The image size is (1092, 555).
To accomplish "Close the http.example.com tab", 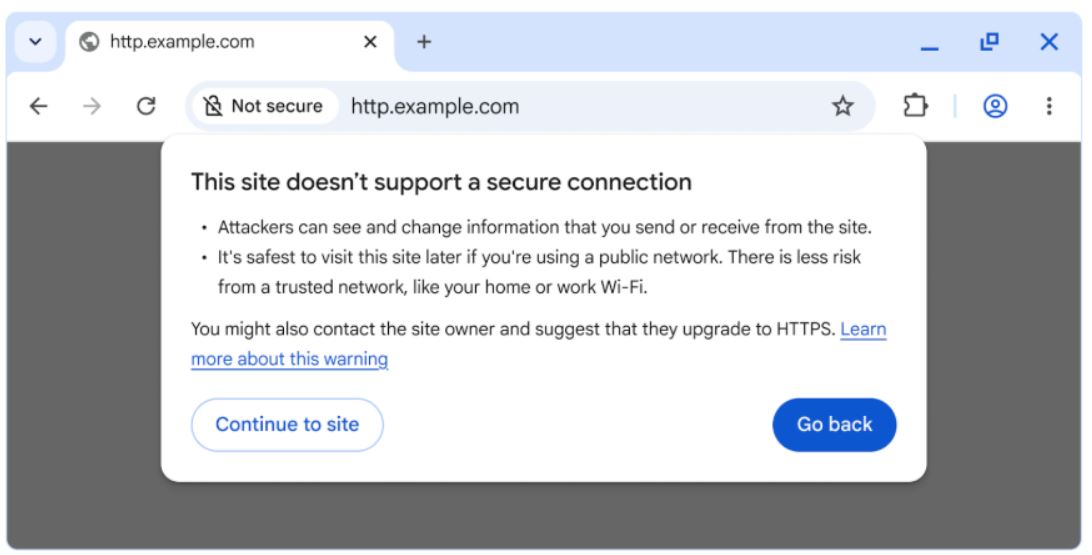I will (370, 42).
